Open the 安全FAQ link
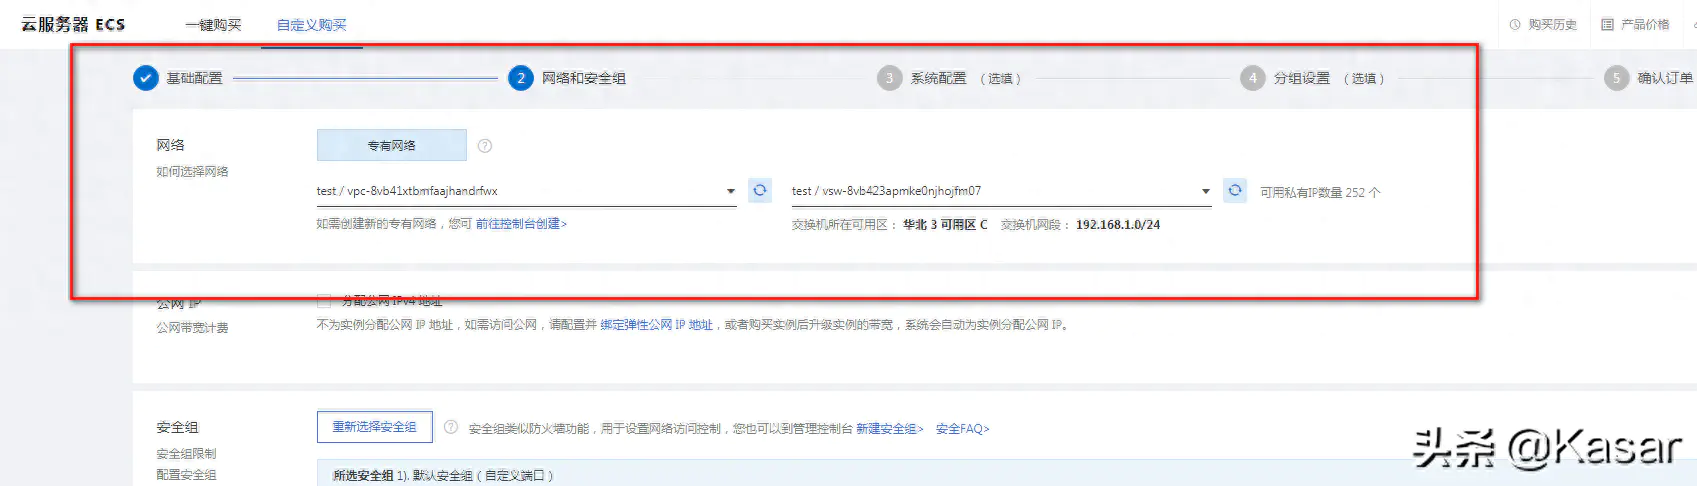 tap(962, 429)
